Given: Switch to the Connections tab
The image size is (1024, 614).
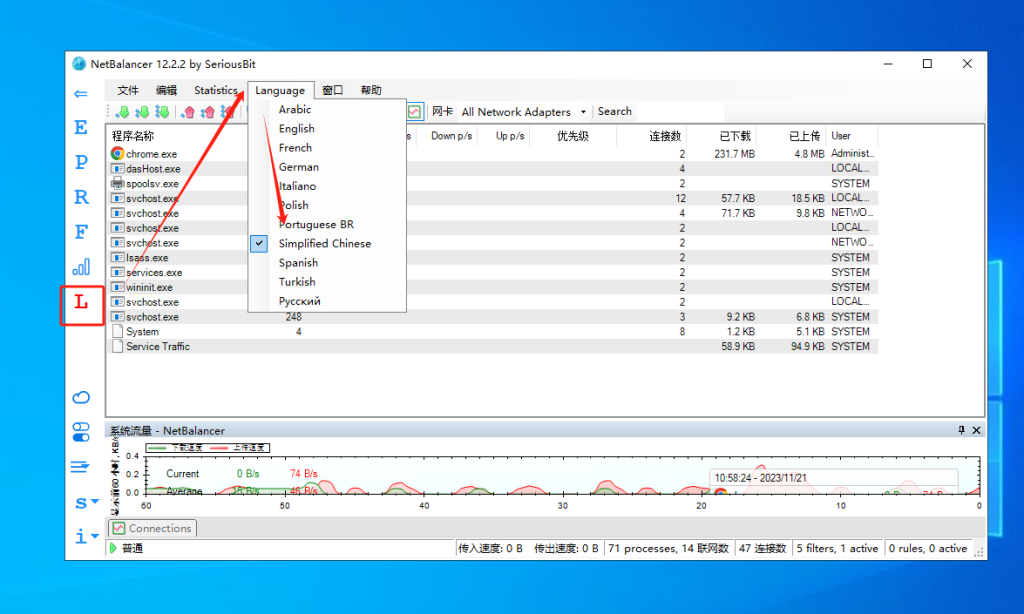Looking at the screenshot, I should click(153, 528).
